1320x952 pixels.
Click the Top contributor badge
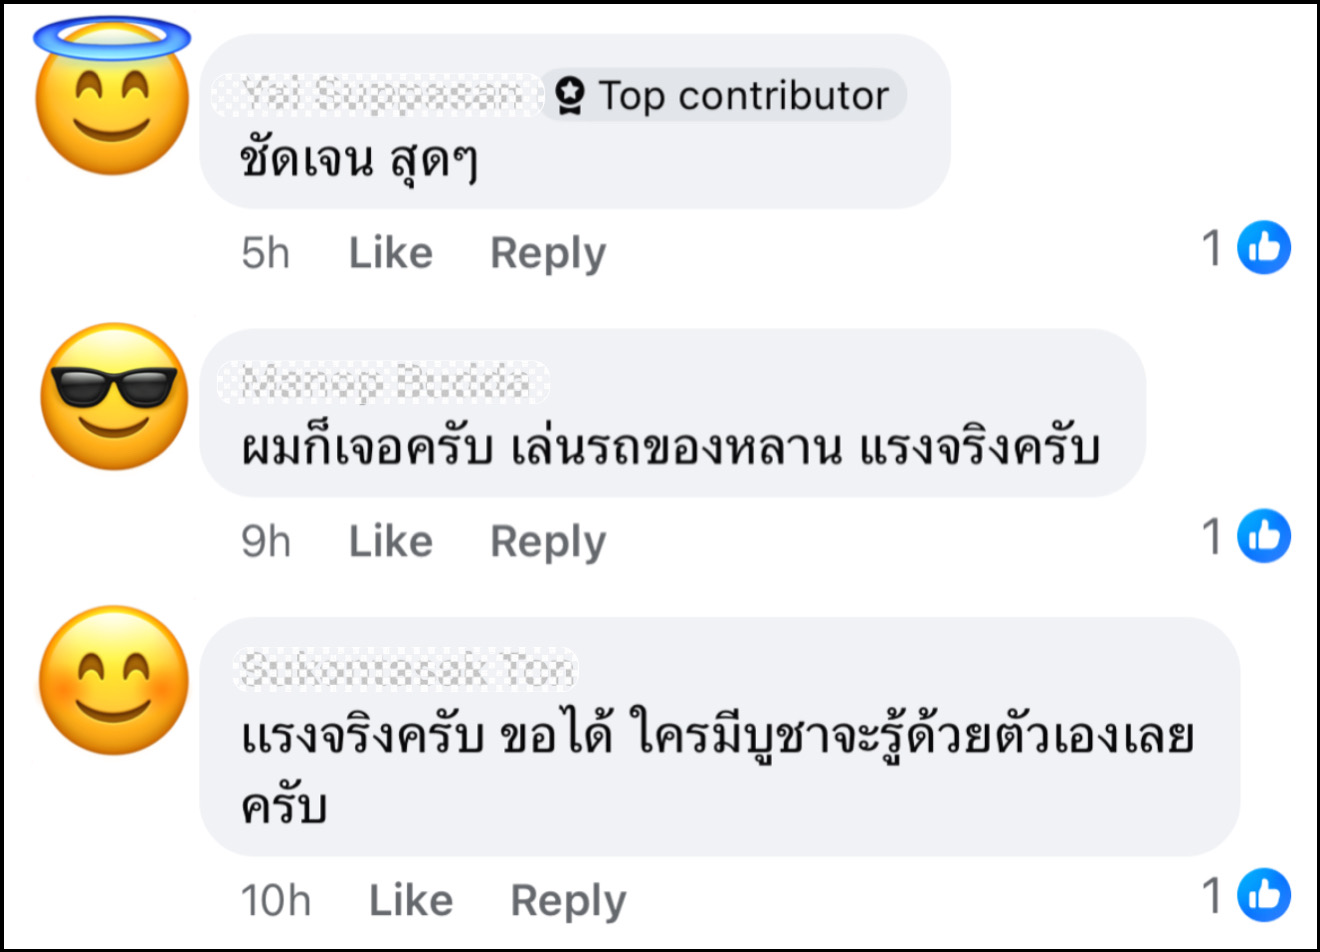(724, 96)
